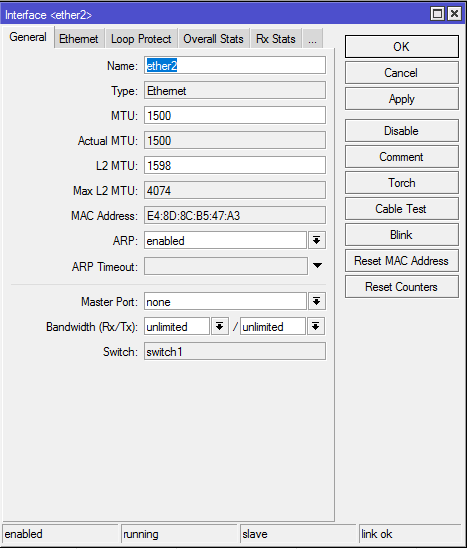Viewport: 467px width, 549px height.
Task: Run the Cable Test
Action: (402, 209)
